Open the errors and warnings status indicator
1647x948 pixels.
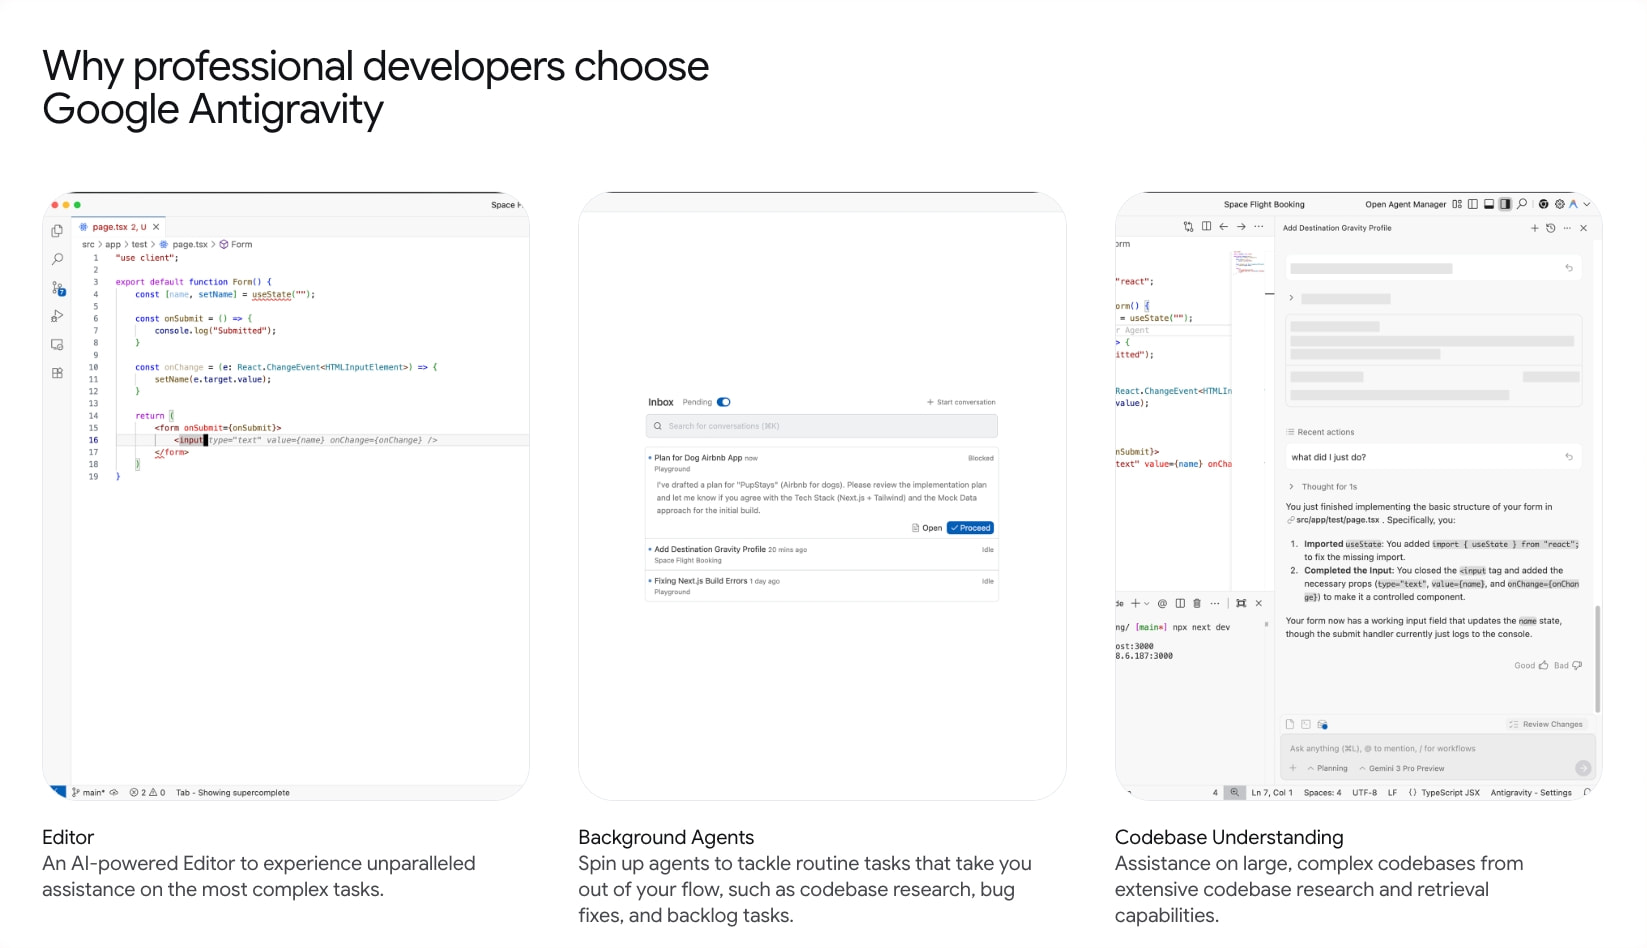coord(147,792)
